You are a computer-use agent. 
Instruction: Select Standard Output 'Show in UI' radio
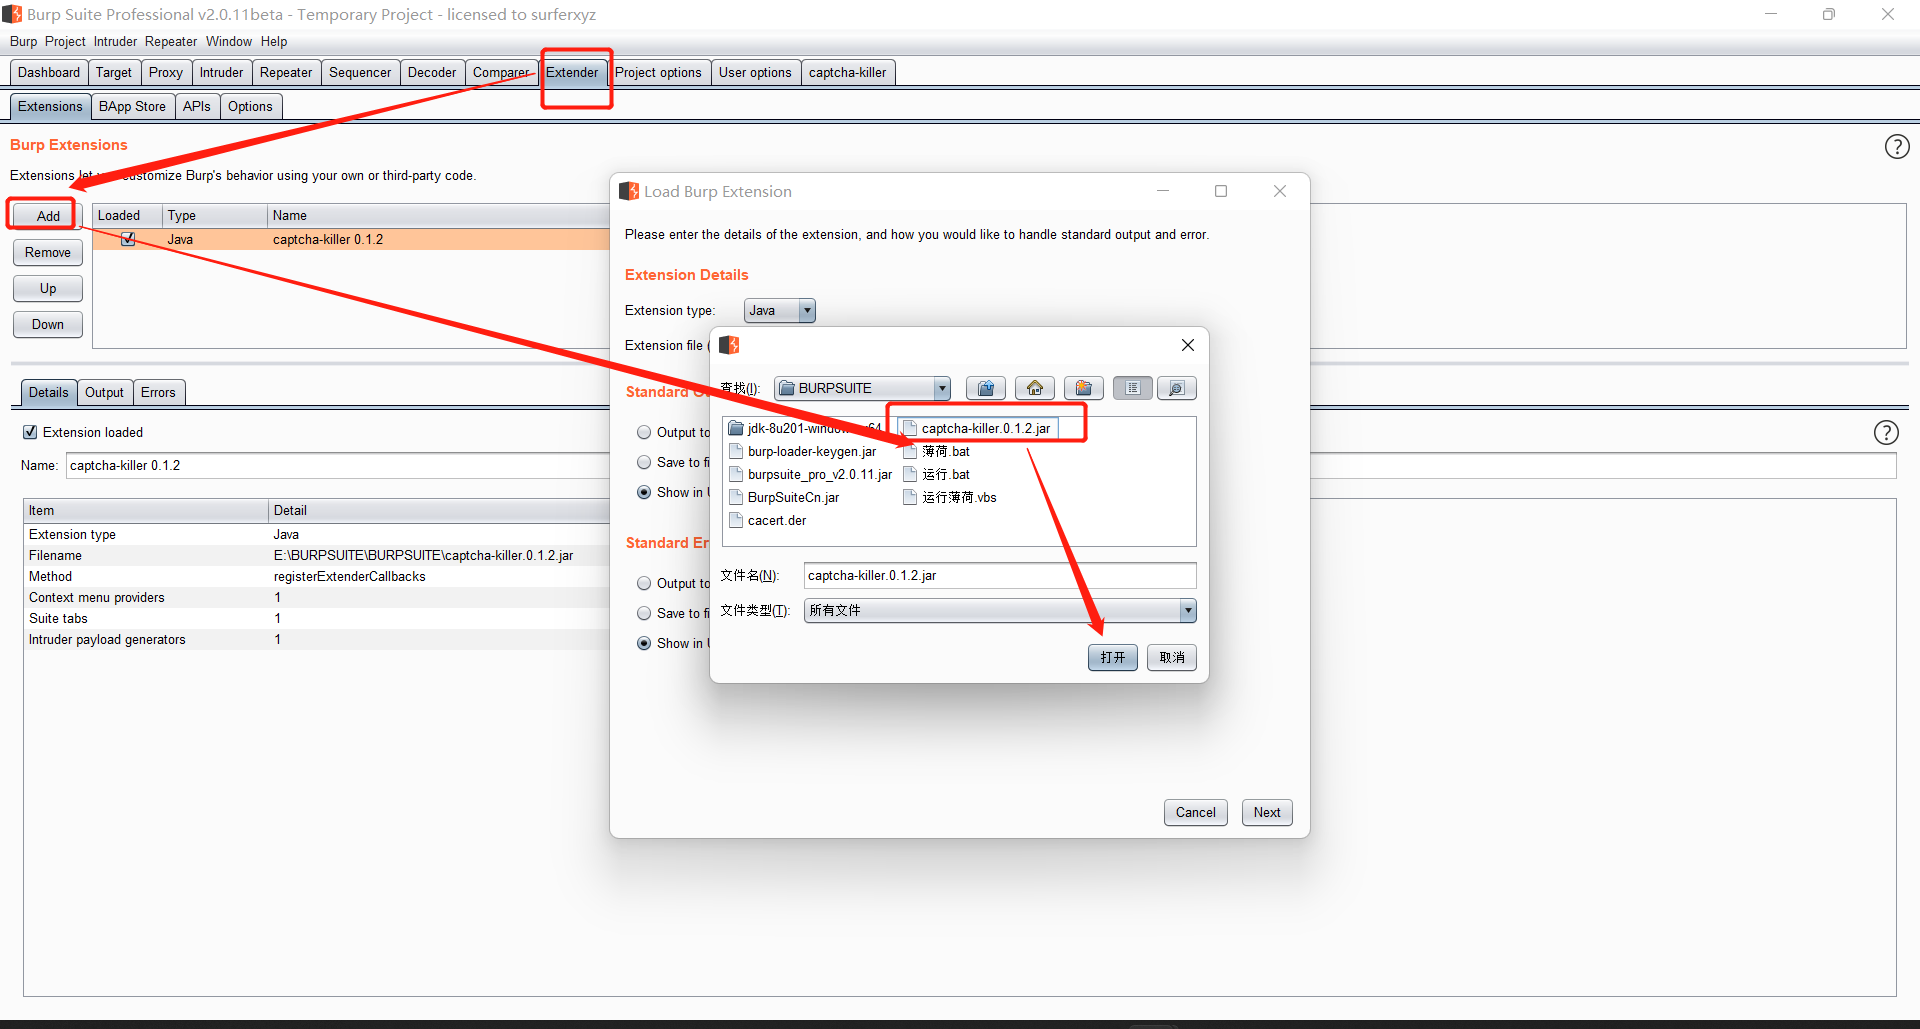click(x=644, y=492)
